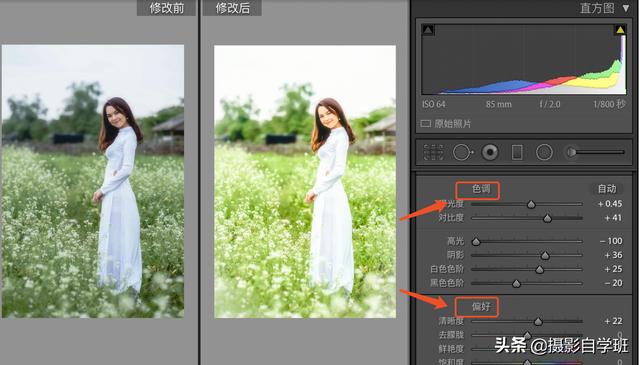The width and height of the screenshot is (640, 365).
Task: Click the shadows value +36
Action: coord(613,255)
